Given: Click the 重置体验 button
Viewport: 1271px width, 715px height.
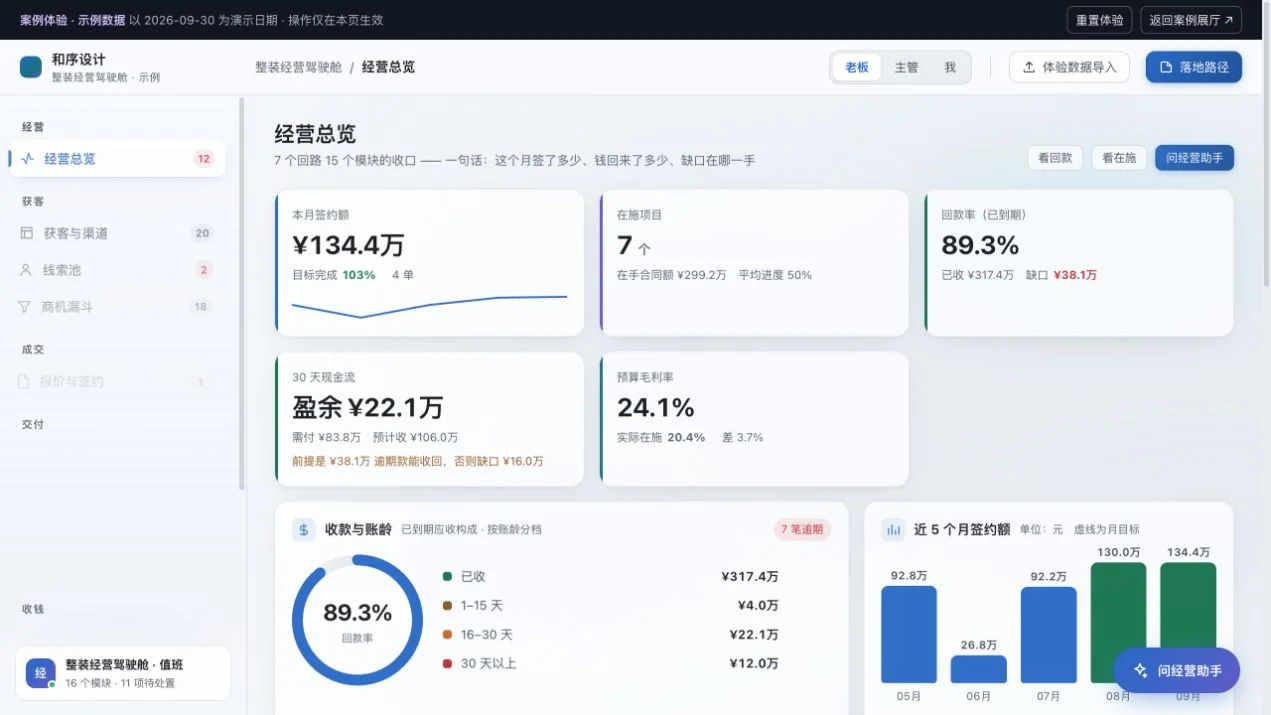Looking at the screenshot, I should tap(1100, 20).
